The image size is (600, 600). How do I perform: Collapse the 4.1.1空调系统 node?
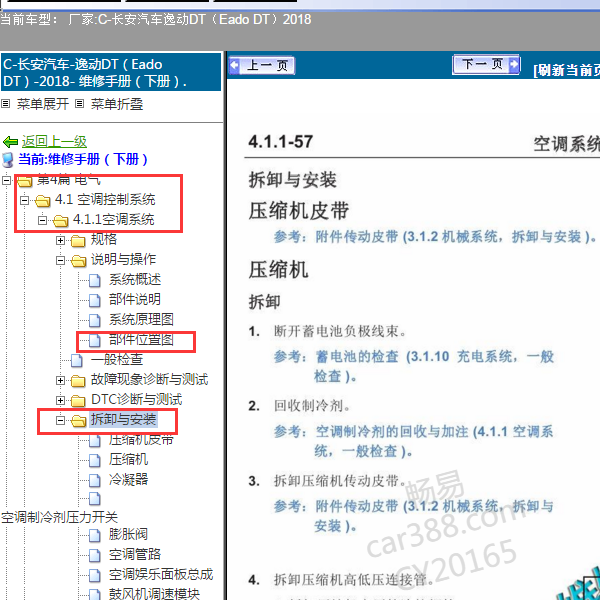tap(42, 220)
